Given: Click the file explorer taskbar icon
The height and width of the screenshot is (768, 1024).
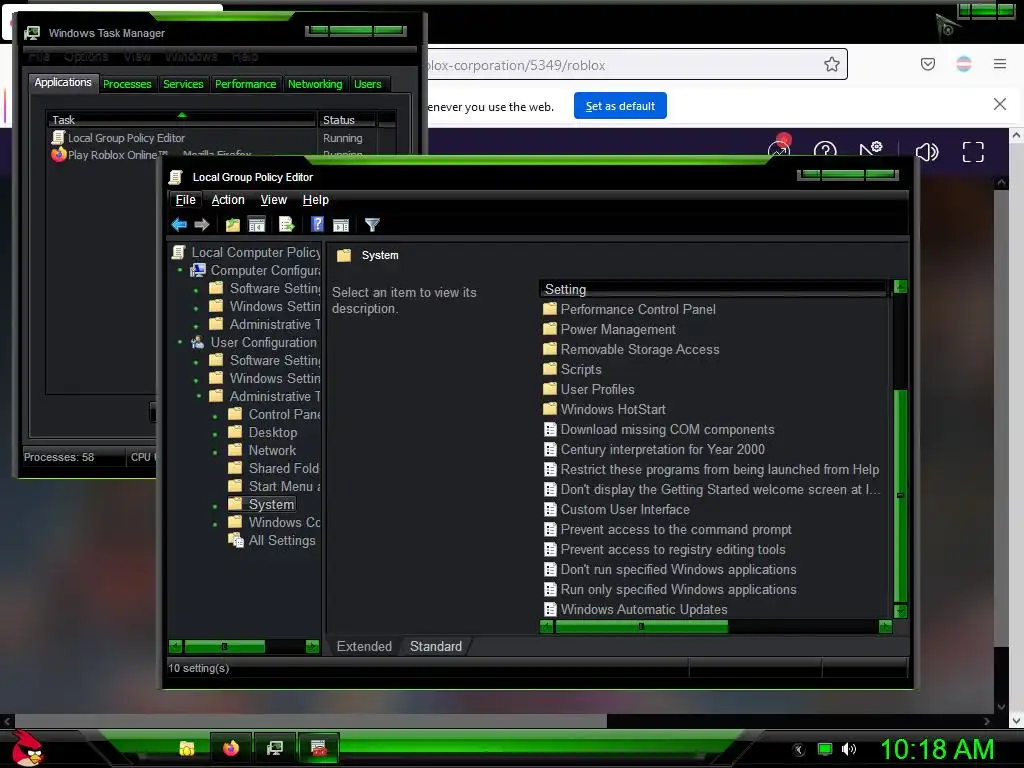Looking at the screenshot, I should (x=187, y=748).
